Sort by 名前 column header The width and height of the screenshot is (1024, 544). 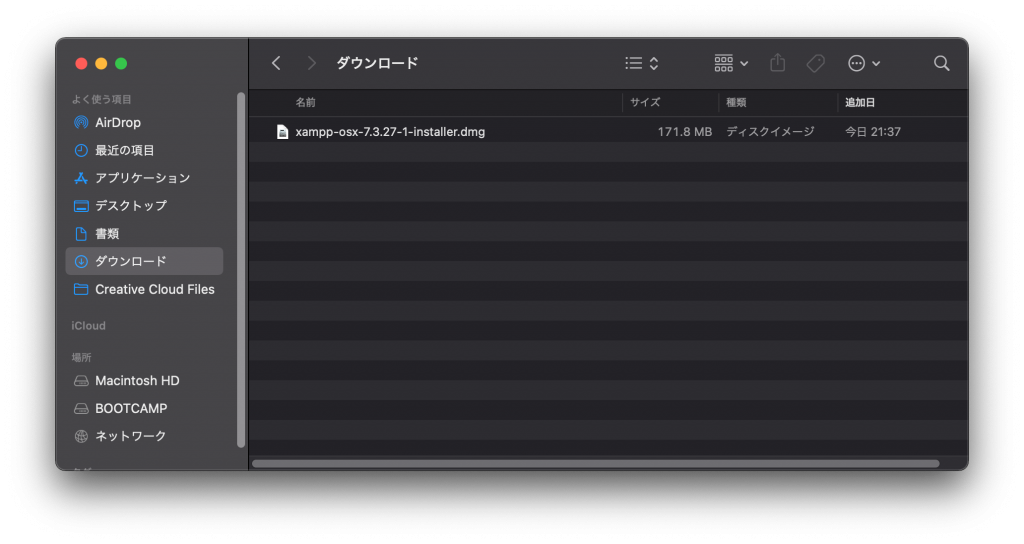pos(306,102)
